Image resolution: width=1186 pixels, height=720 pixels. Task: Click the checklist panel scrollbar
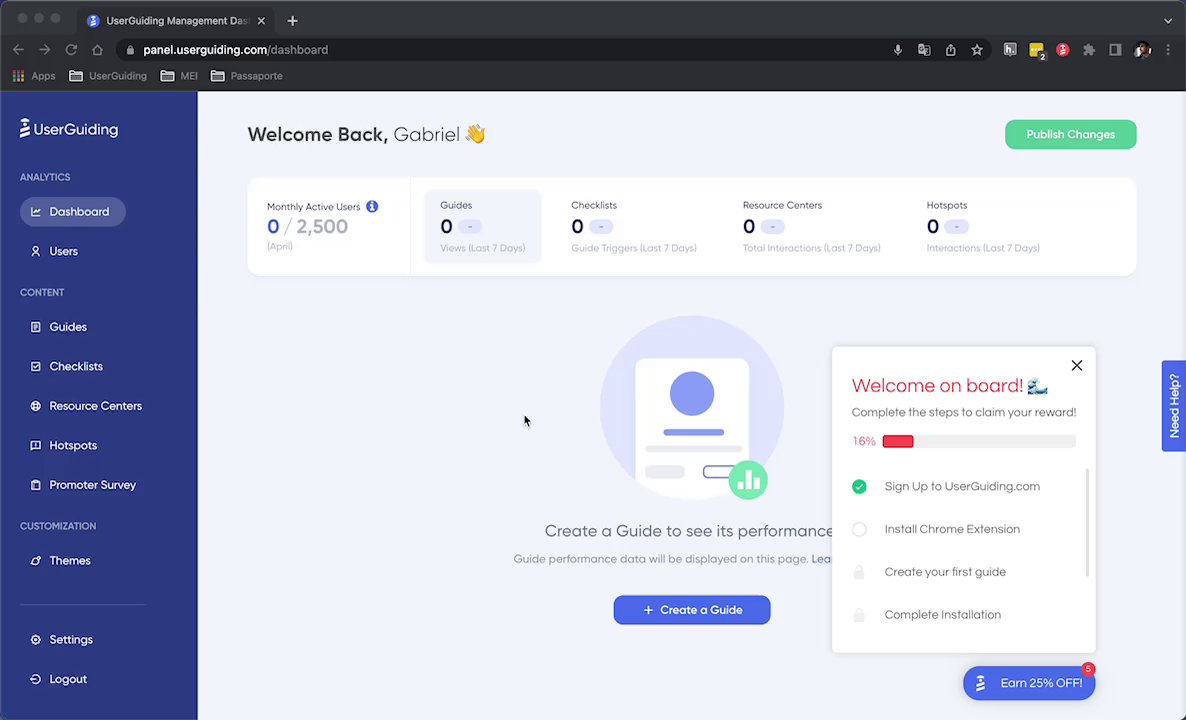(x=1087, y=522)
